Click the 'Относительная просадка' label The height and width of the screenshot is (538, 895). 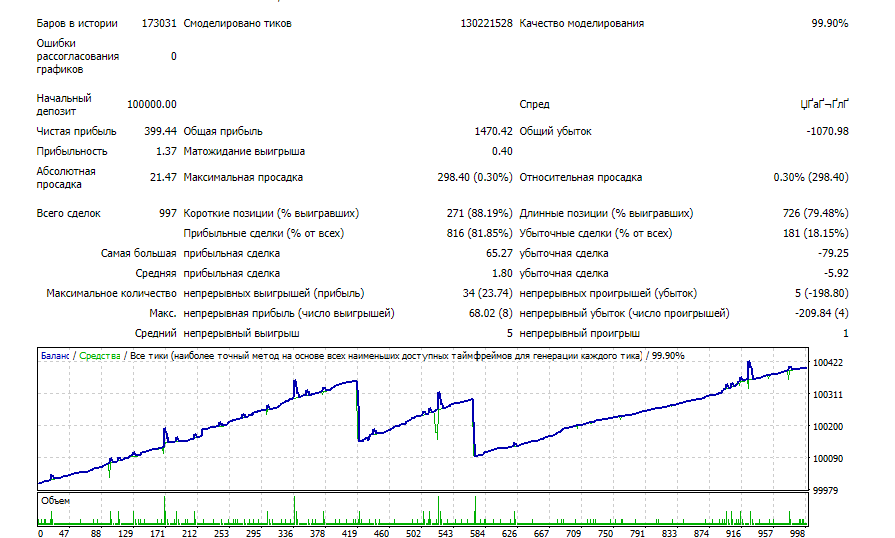pos(581,177)
